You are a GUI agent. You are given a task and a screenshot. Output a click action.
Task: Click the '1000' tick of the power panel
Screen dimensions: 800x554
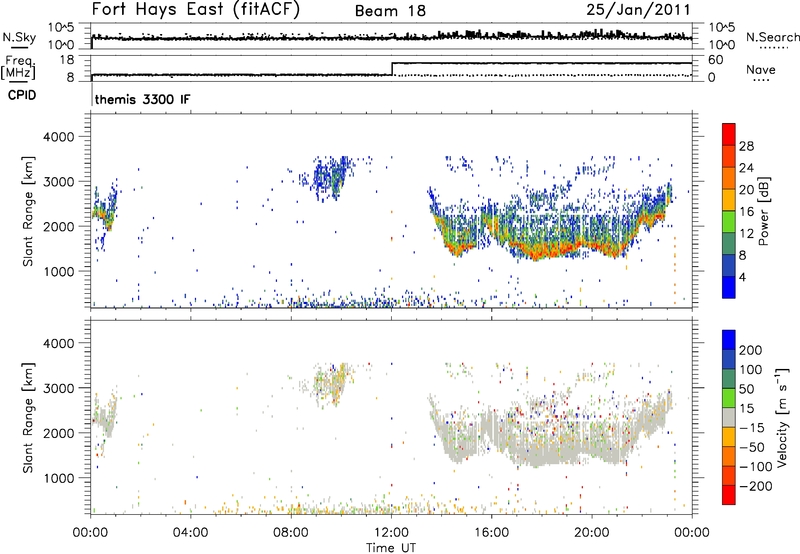[59, 271]
